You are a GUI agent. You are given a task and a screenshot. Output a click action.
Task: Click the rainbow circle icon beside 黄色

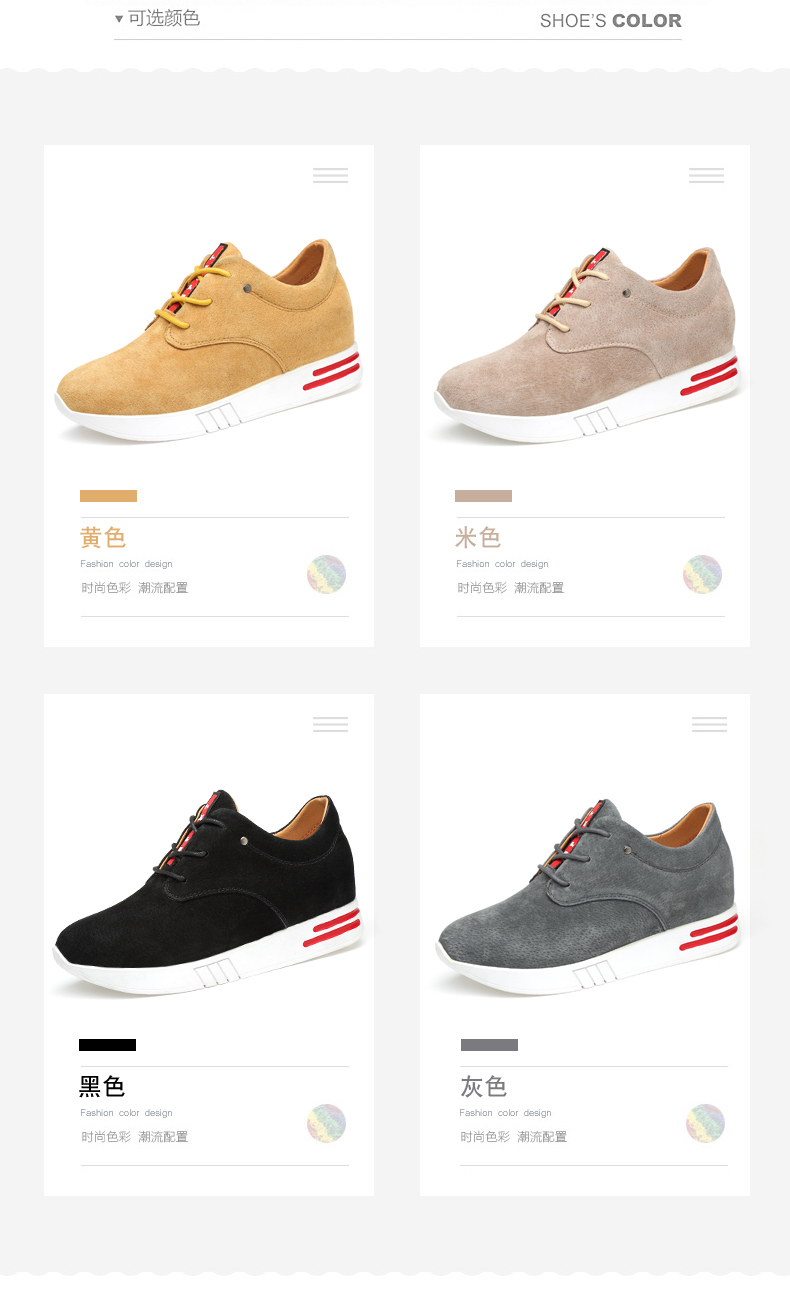coord(326,574)
